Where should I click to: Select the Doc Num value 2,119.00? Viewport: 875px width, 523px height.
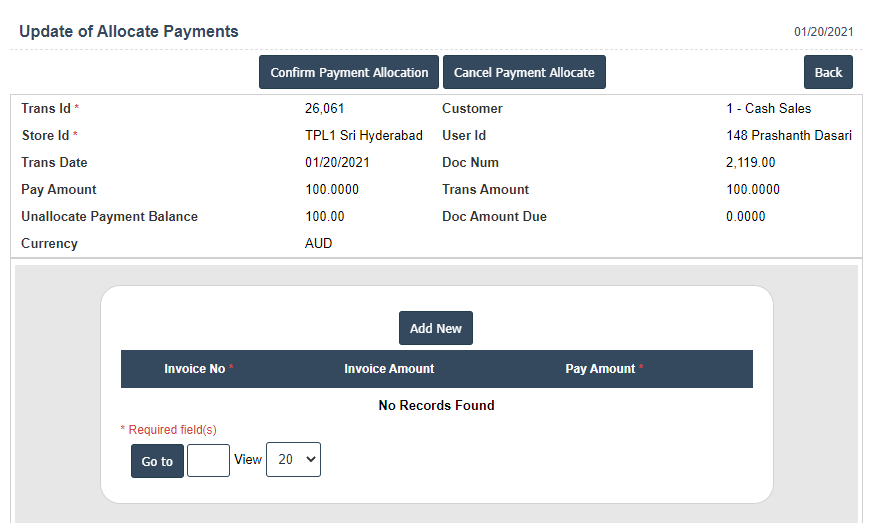click(750, 162)
